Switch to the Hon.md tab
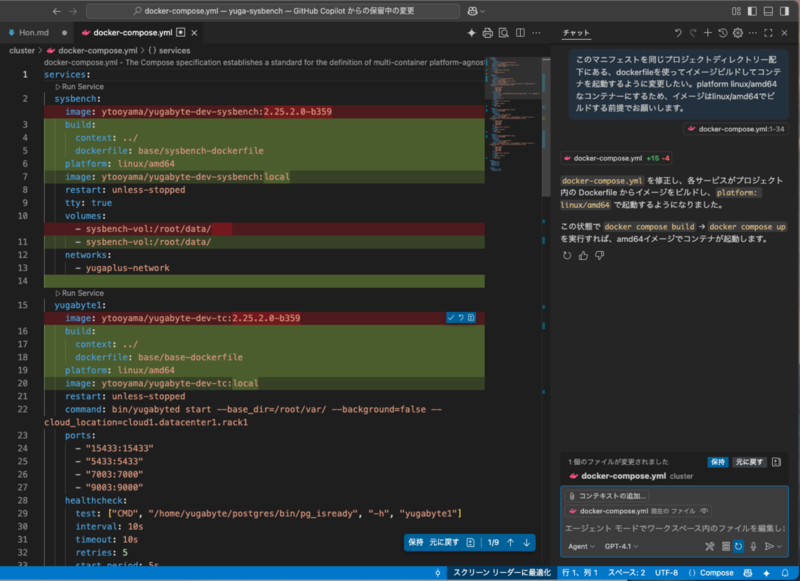 [34, 33]
